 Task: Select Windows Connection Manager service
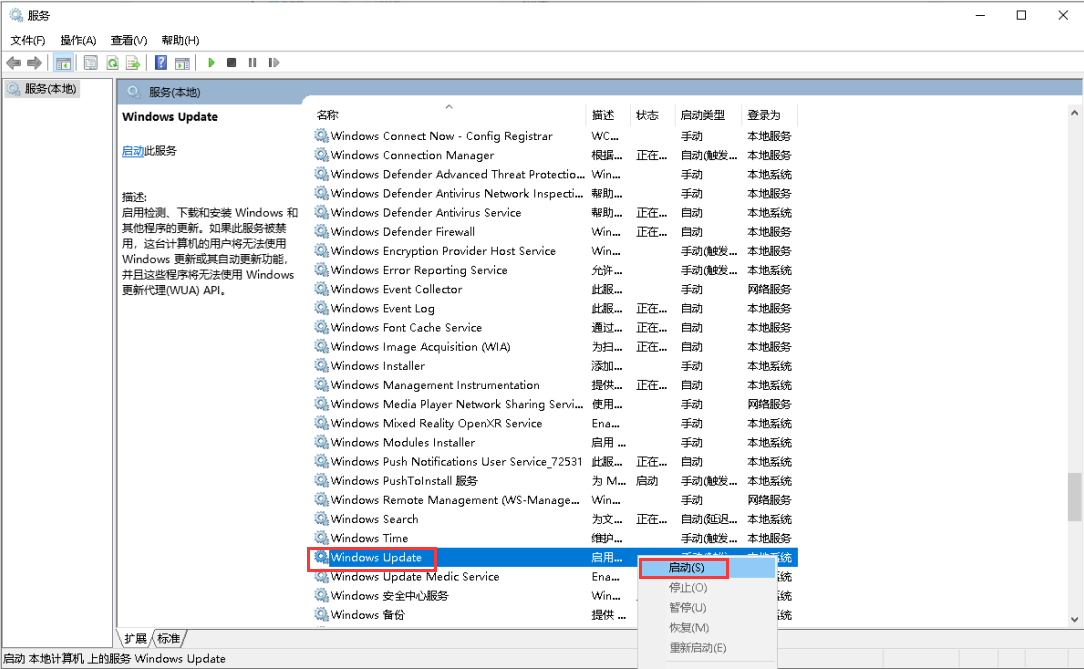554,156
